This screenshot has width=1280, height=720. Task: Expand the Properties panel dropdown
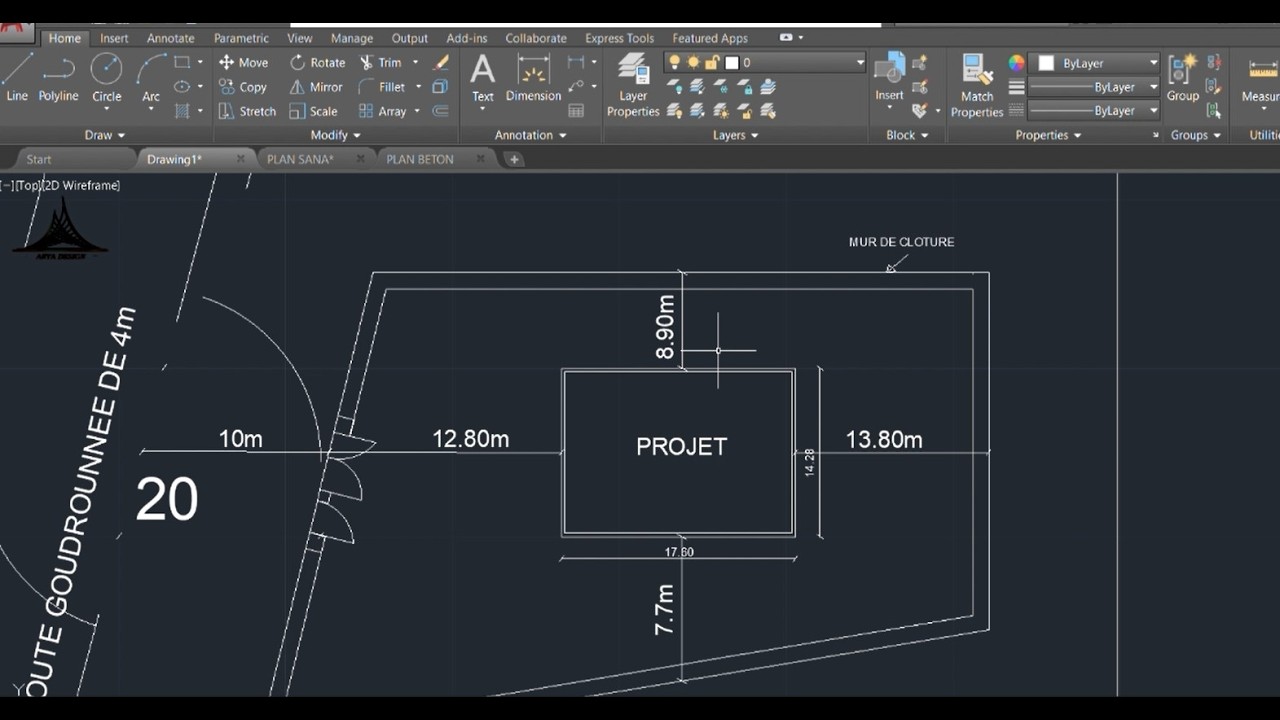1048,135
